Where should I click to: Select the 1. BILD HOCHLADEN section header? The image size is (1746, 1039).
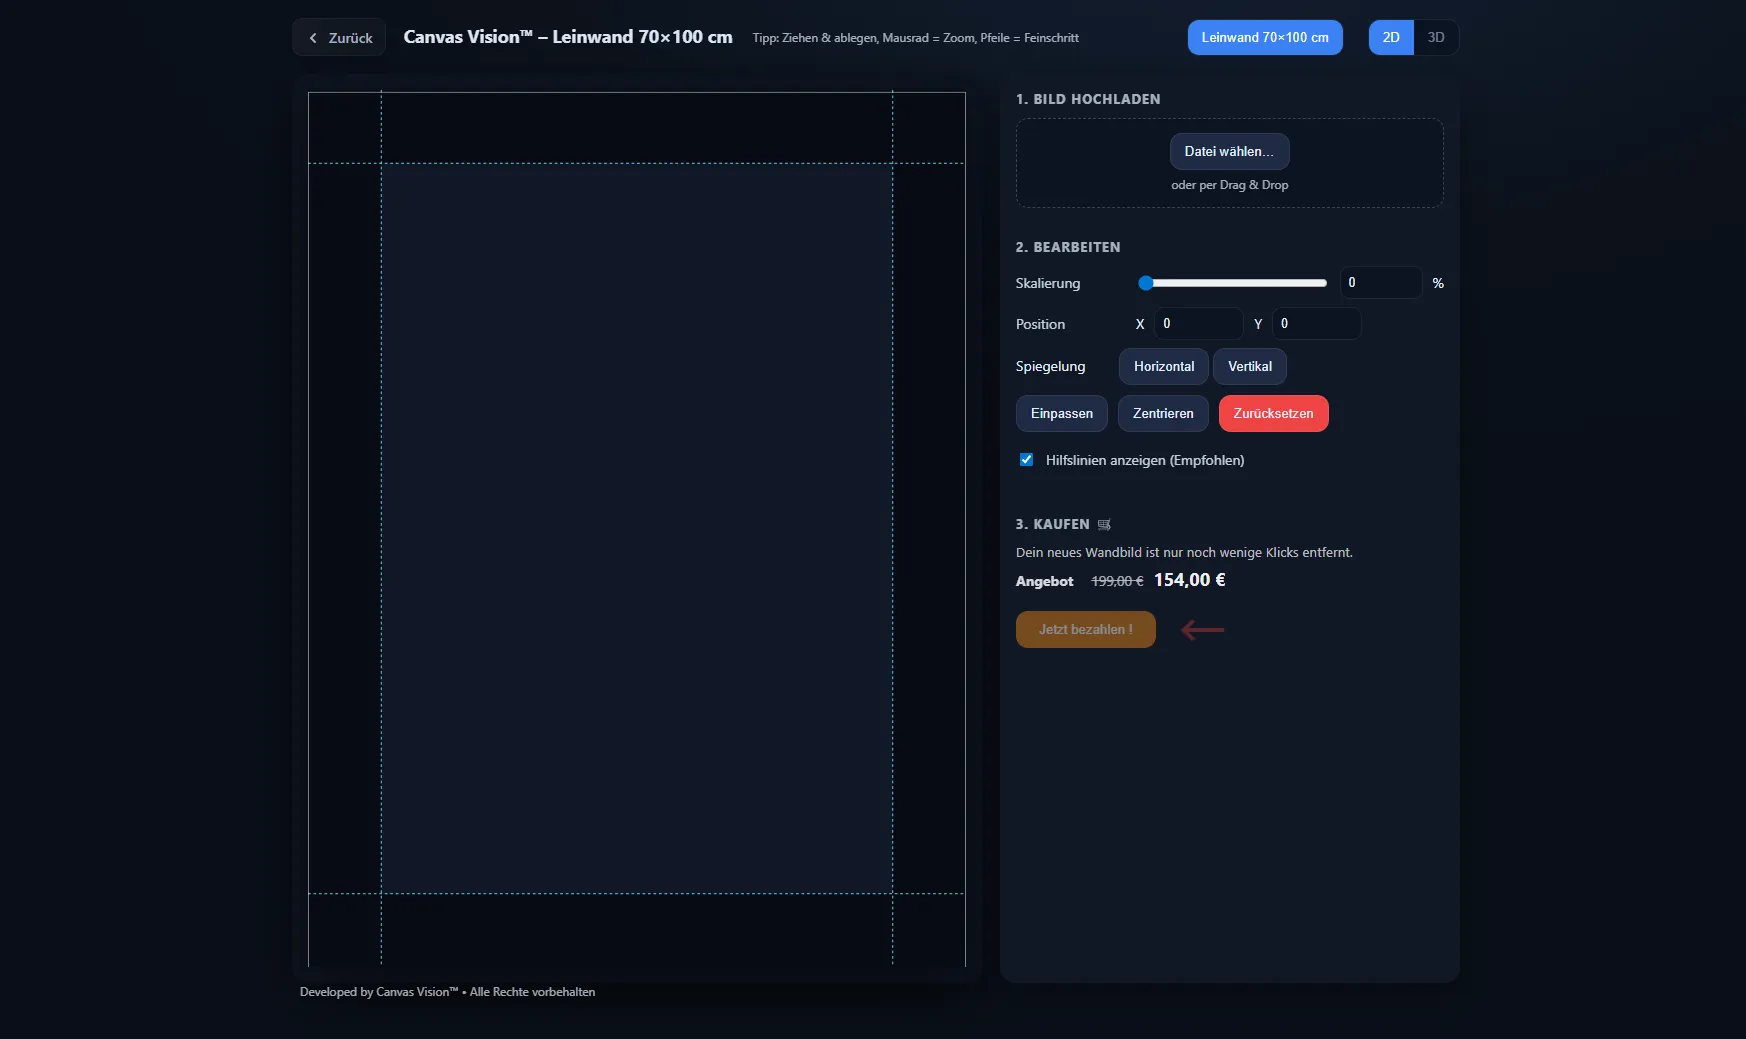click(x=1087, y=99)
